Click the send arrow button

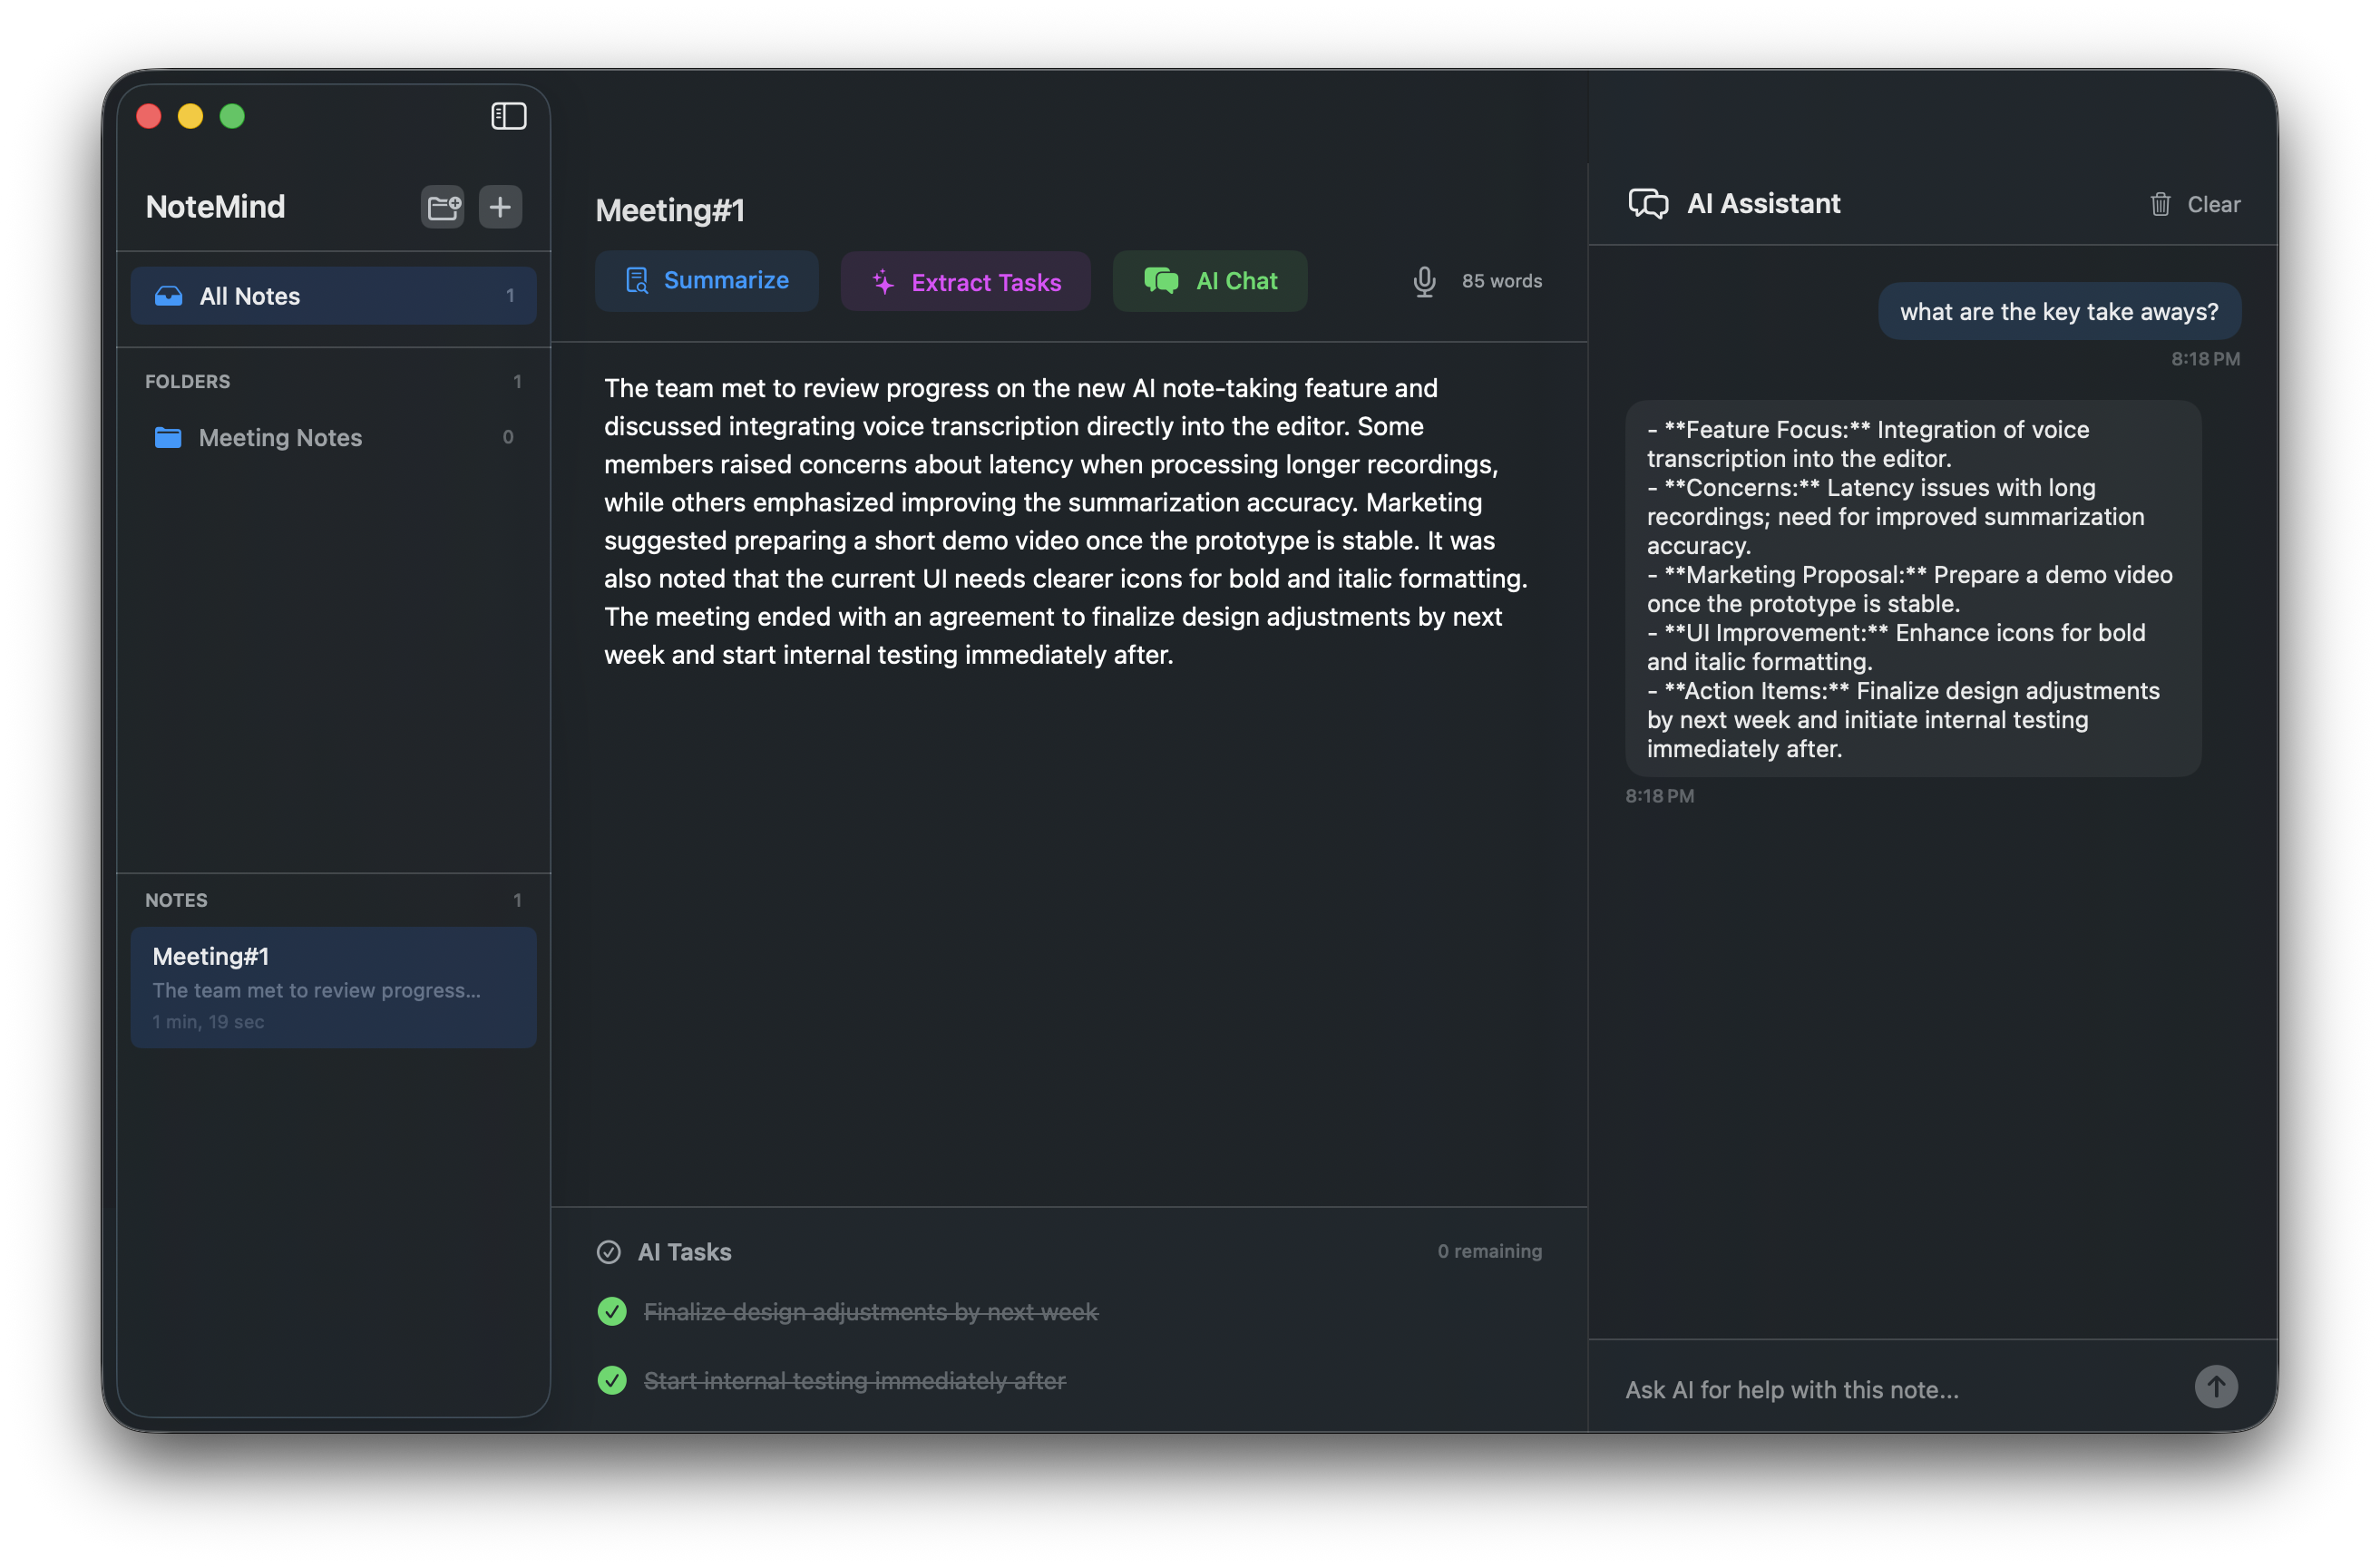point(2215,1387)
